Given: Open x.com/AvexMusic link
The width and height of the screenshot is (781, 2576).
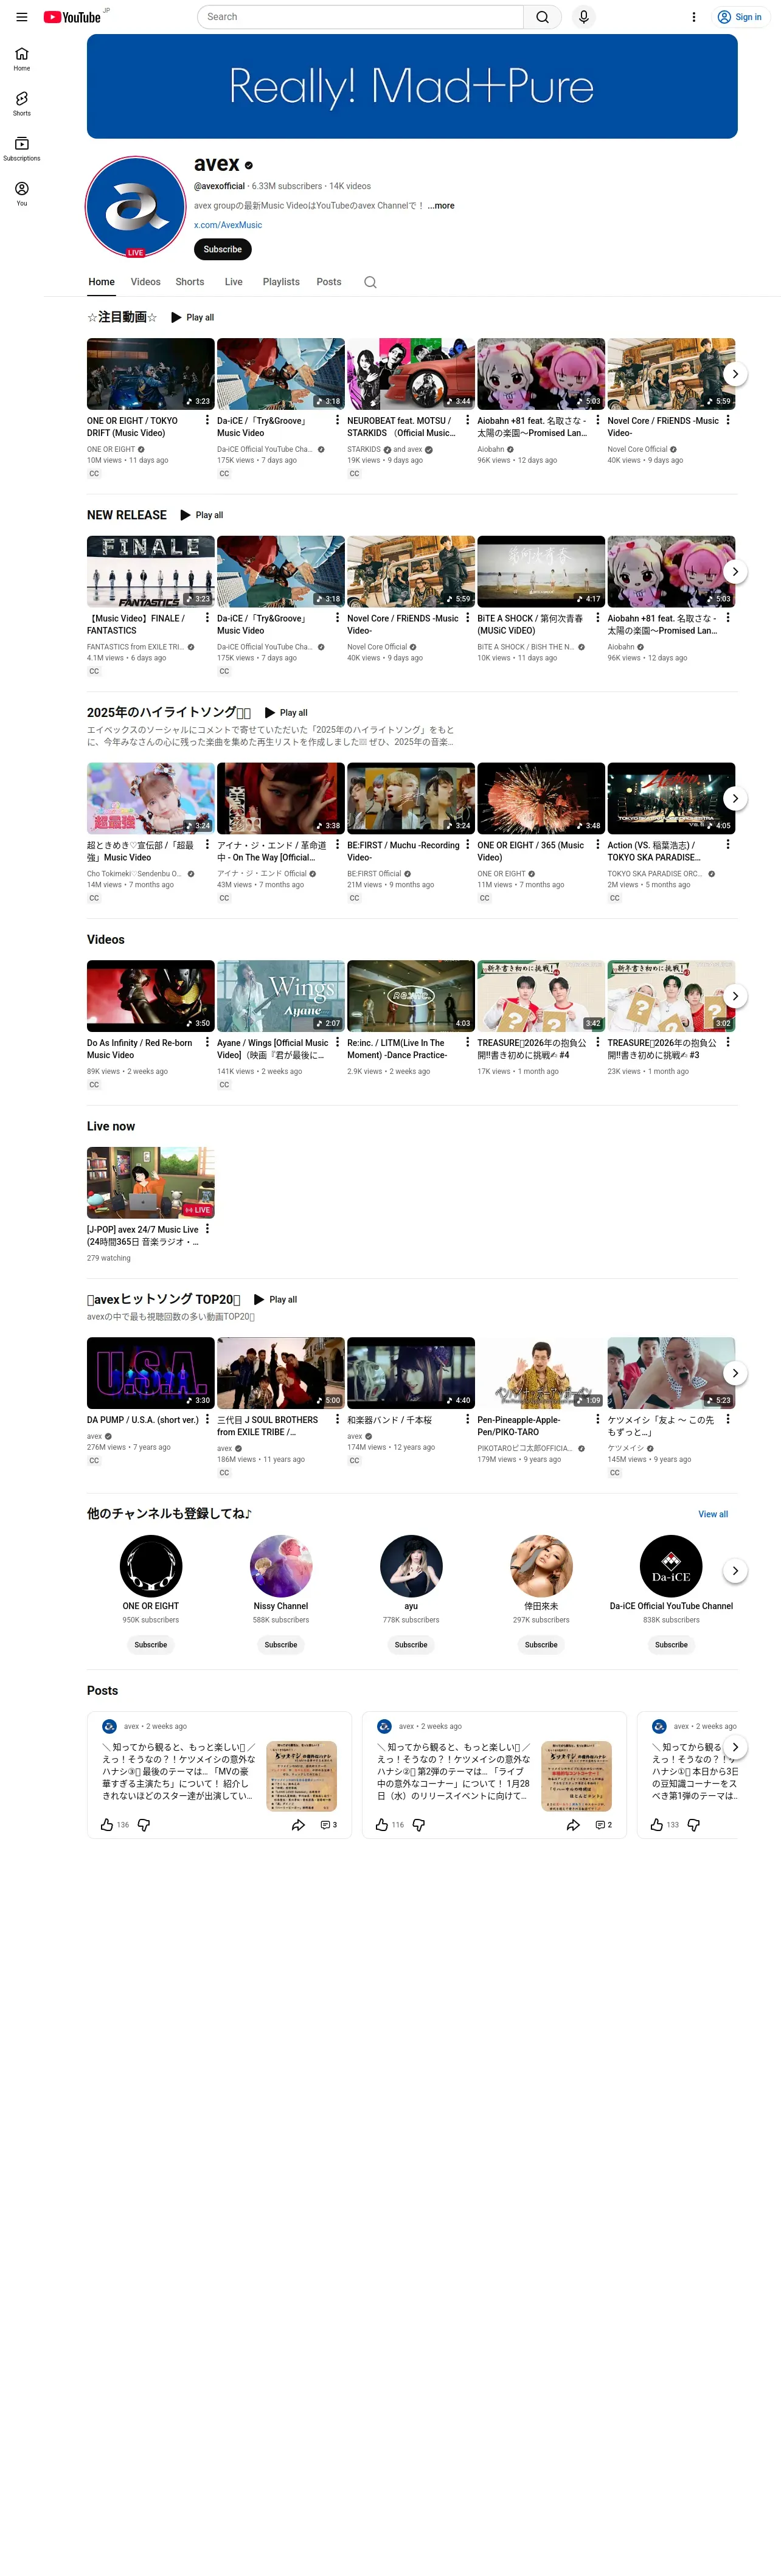Looking at the screenshot, I should [228, 226].
